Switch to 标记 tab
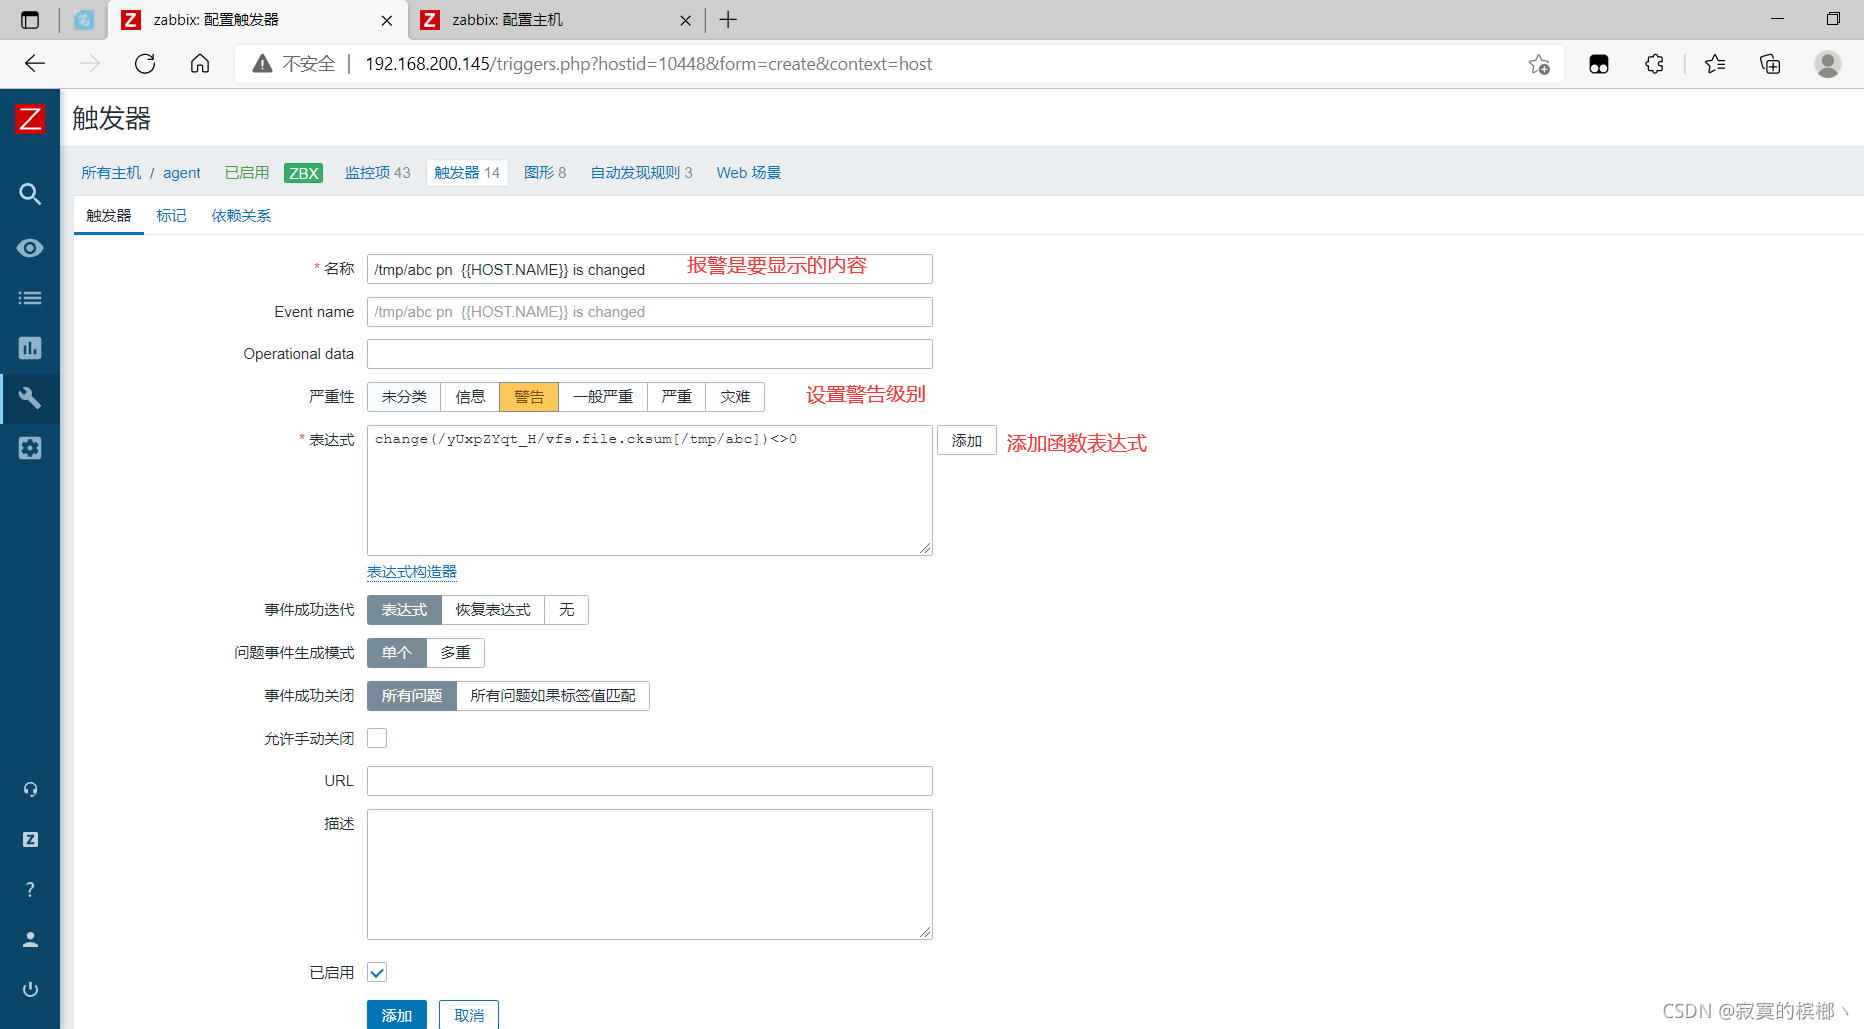Viewport: 1864px width, 1029px height. pos(171,216)
